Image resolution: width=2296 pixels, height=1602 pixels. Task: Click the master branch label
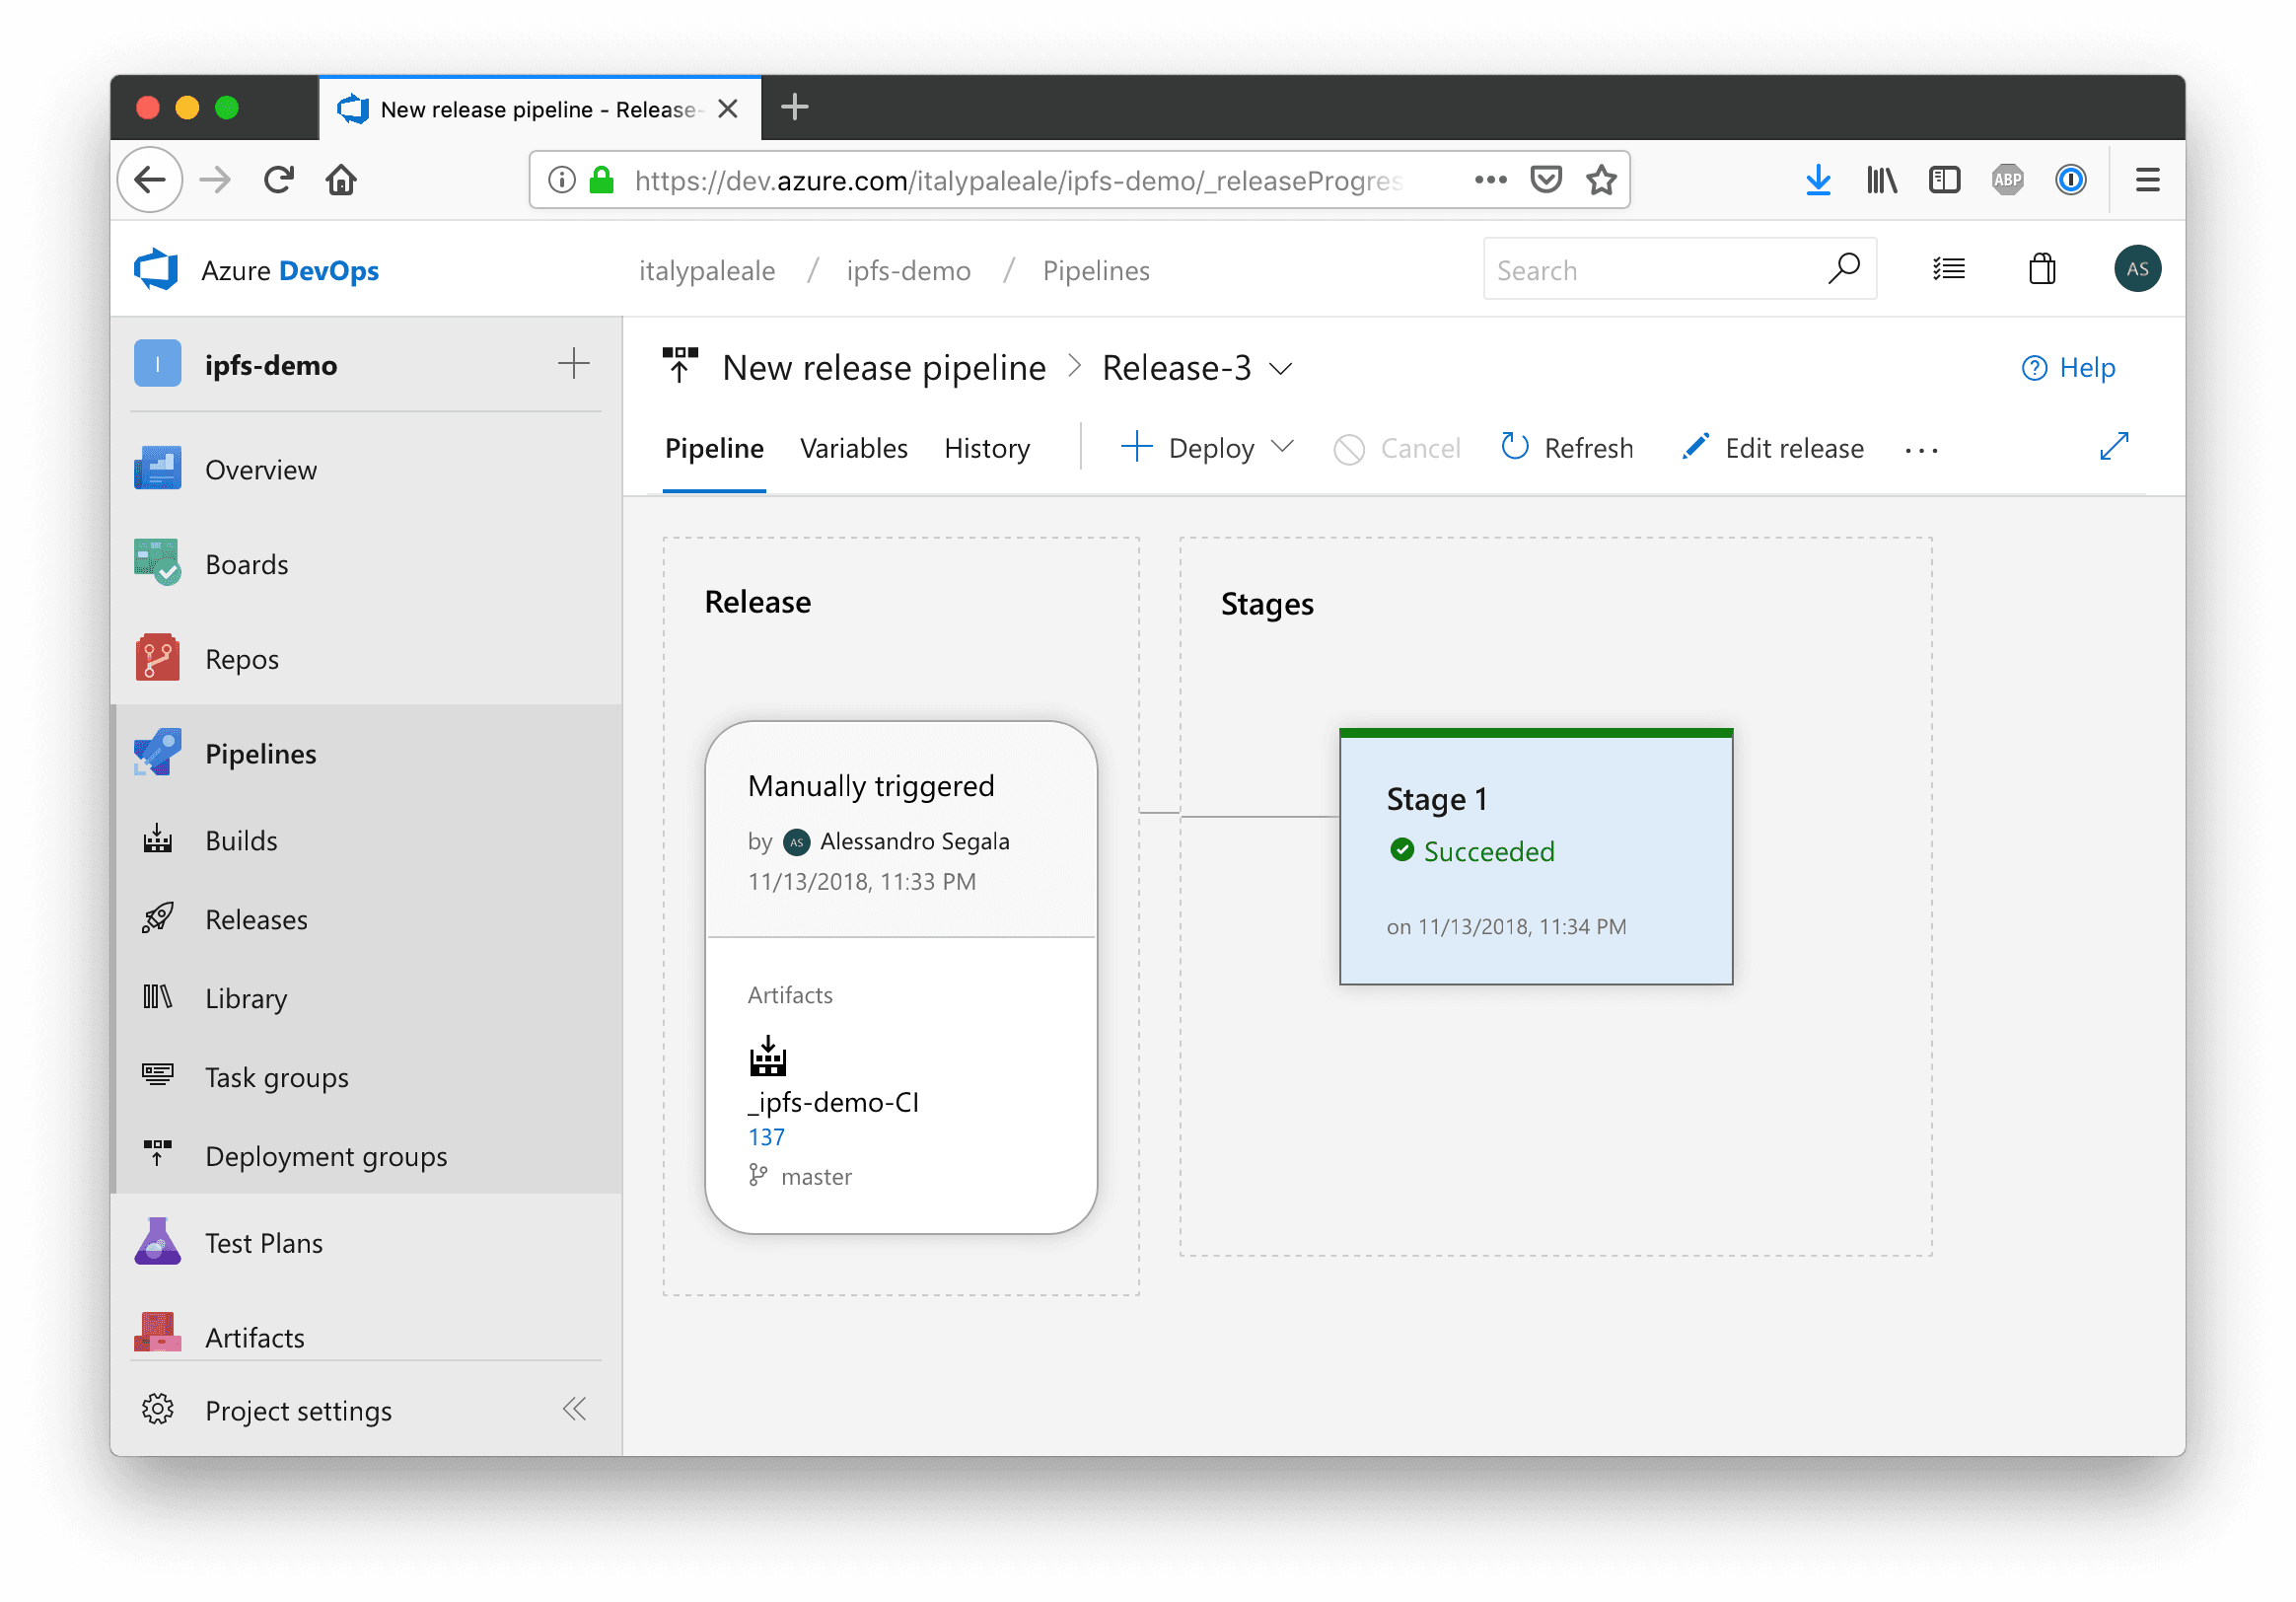tap(816, 1177)
